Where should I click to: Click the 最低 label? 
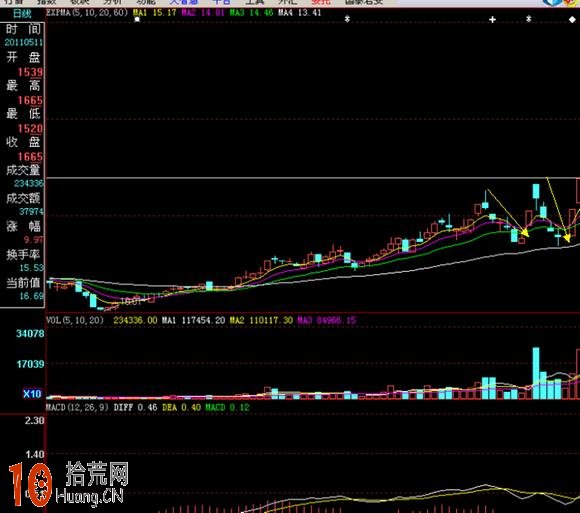click(x=23, y=114)
